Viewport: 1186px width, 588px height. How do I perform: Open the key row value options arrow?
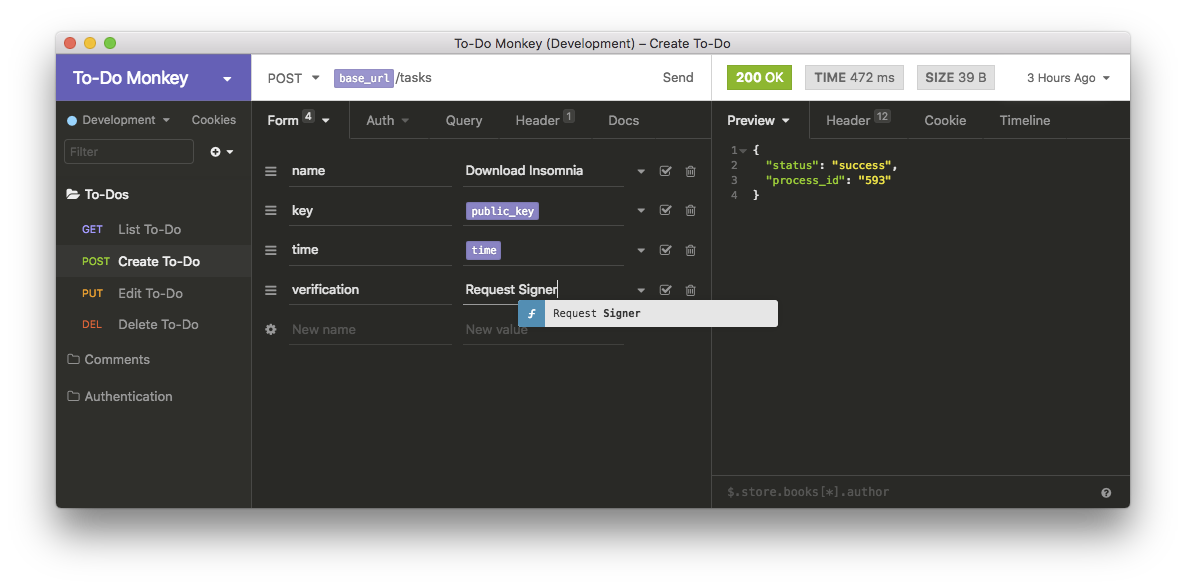click(641, 211)
